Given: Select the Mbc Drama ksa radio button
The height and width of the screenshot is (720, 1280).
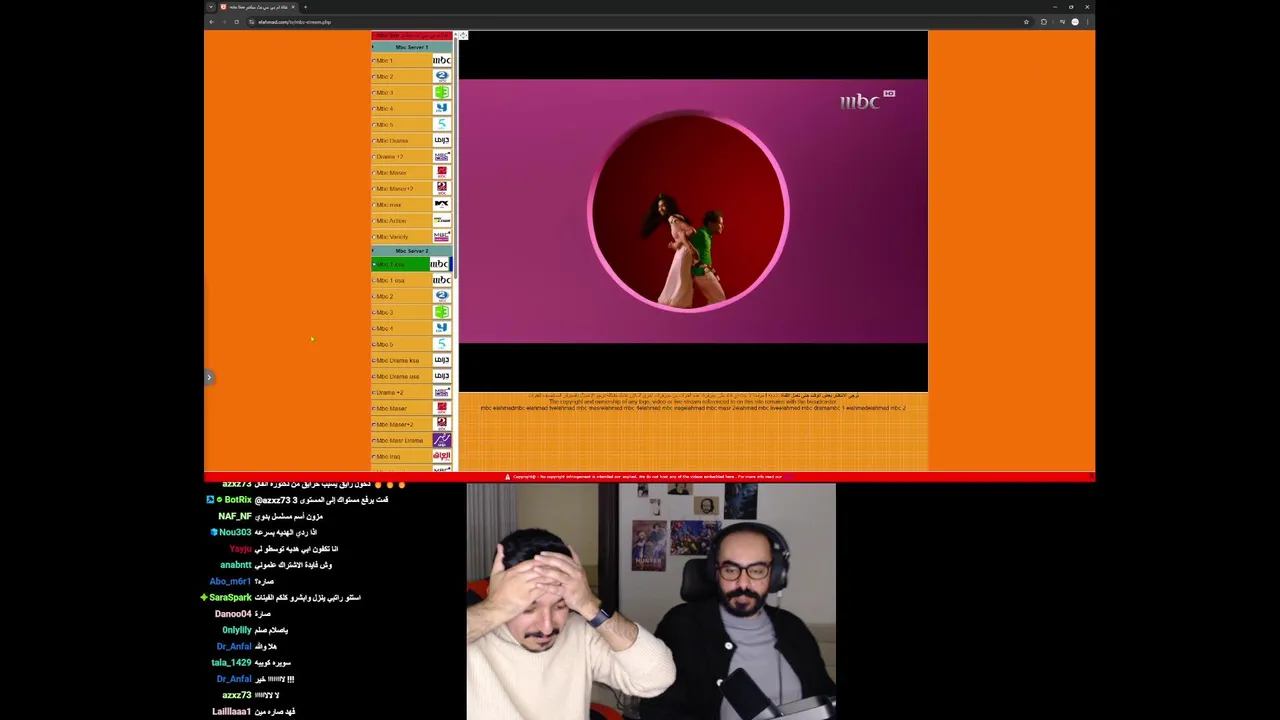Looking at the screenshot, I should click(x=374, y=360).
